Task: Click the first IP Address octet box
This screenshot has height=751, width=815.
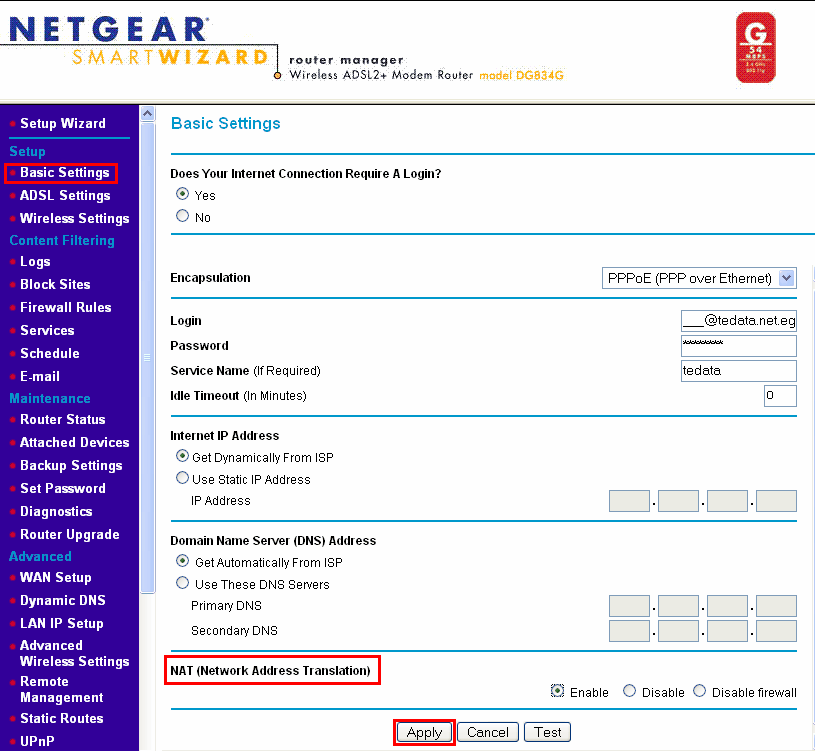Action: [629, 501]
